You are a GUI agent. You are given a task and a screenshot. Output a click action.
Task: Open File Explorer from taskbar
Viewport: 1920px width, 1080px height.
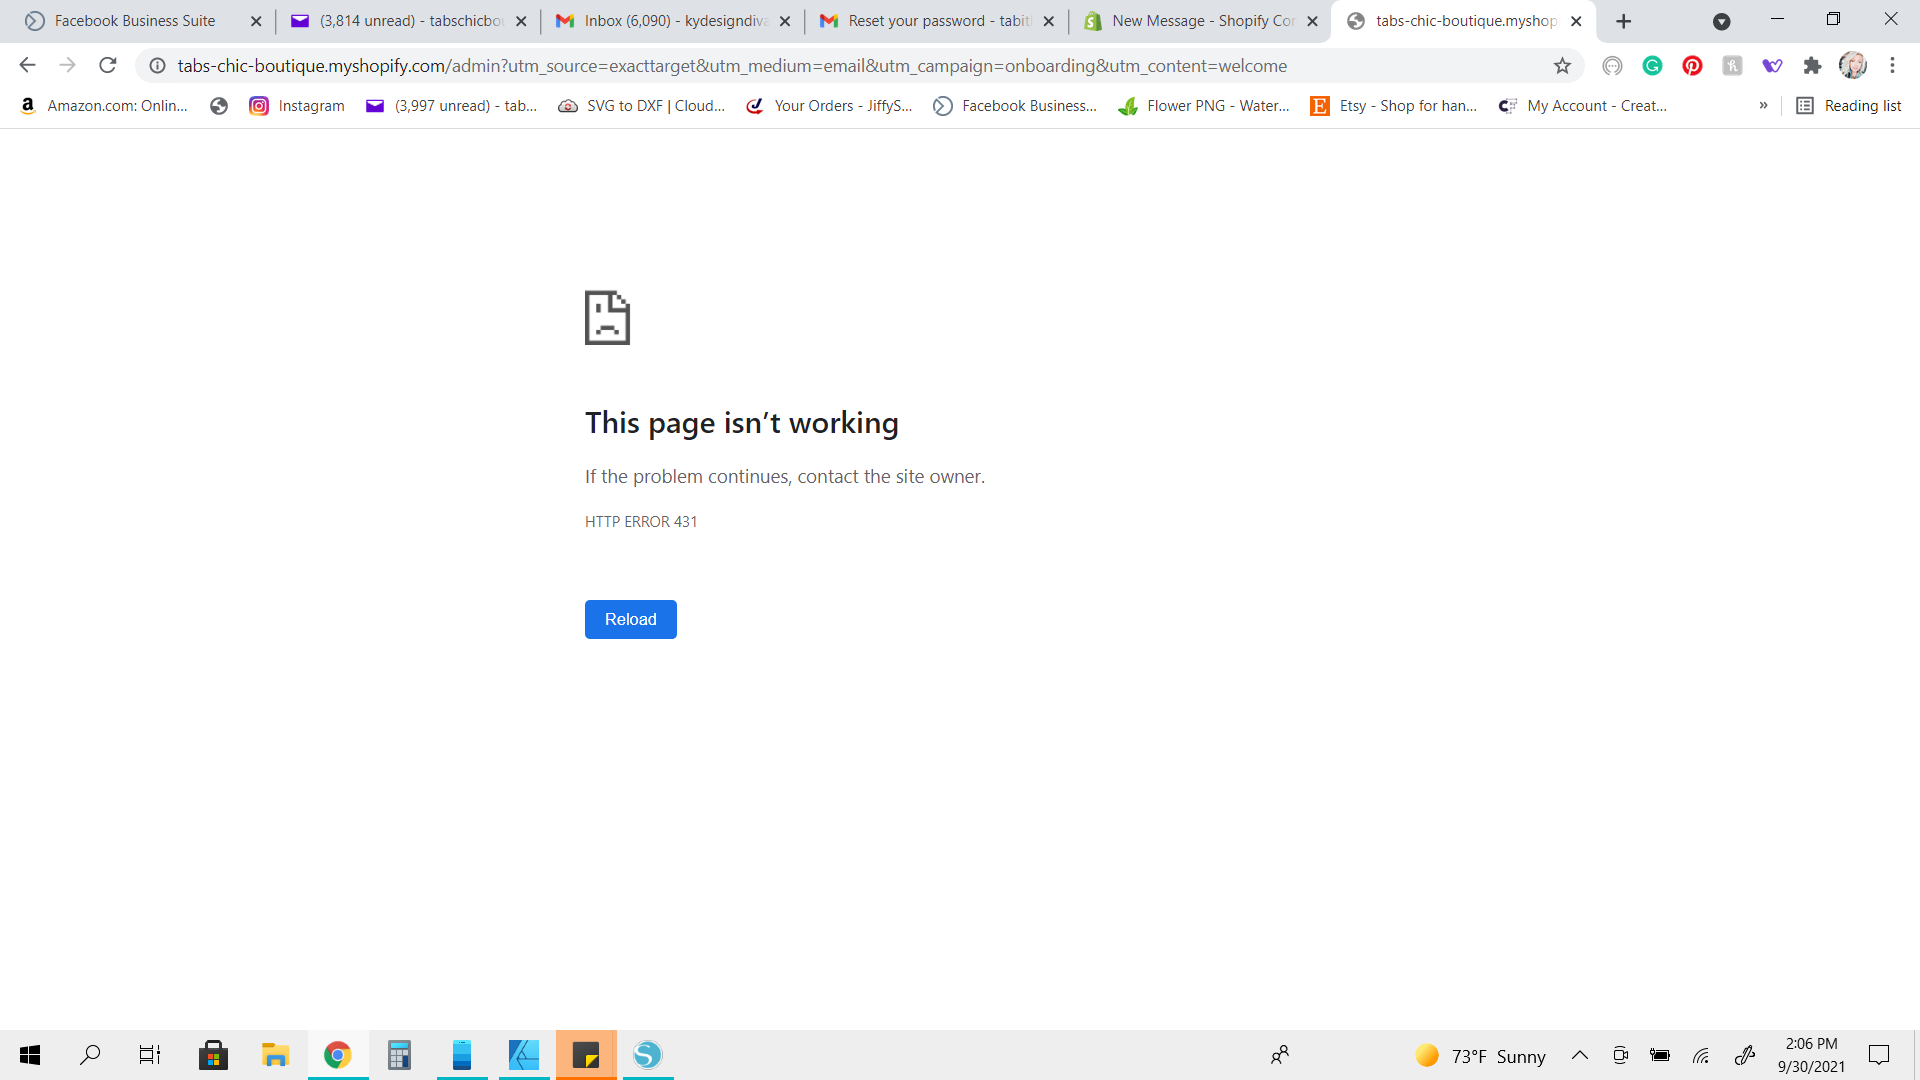(x=275, y=1055)
